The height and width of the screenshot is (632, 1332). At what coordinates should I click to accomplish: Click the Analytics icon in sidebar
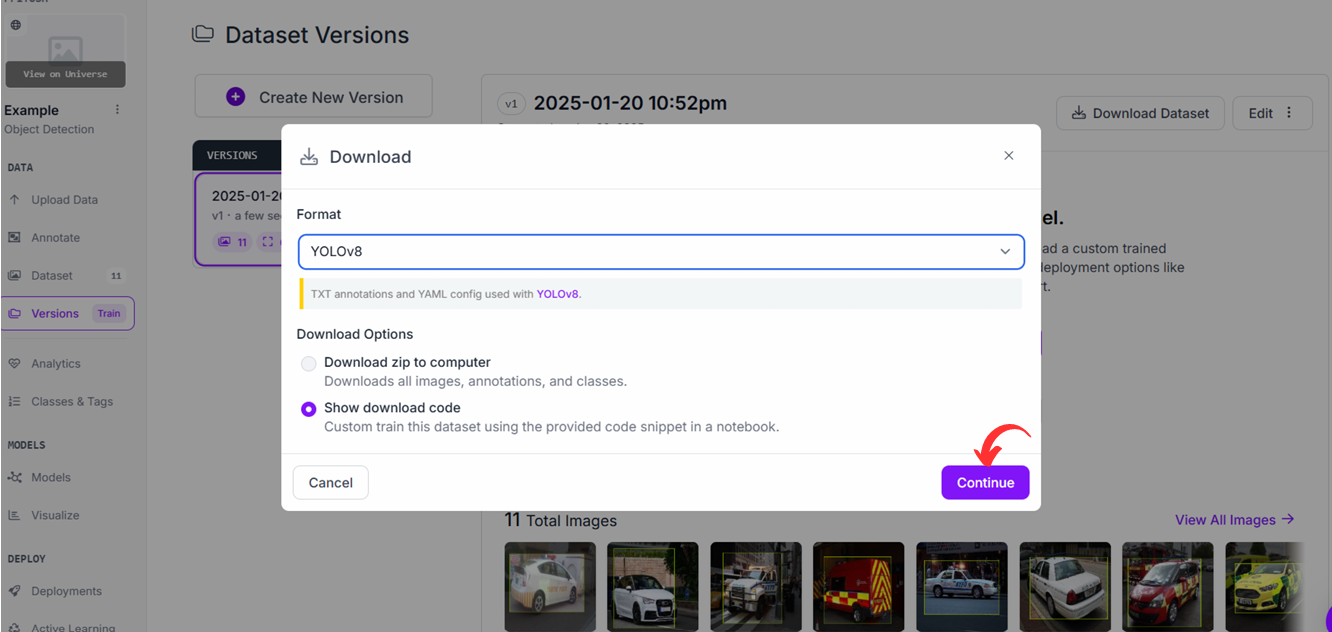pyautogui.click(x=14, y=364)
